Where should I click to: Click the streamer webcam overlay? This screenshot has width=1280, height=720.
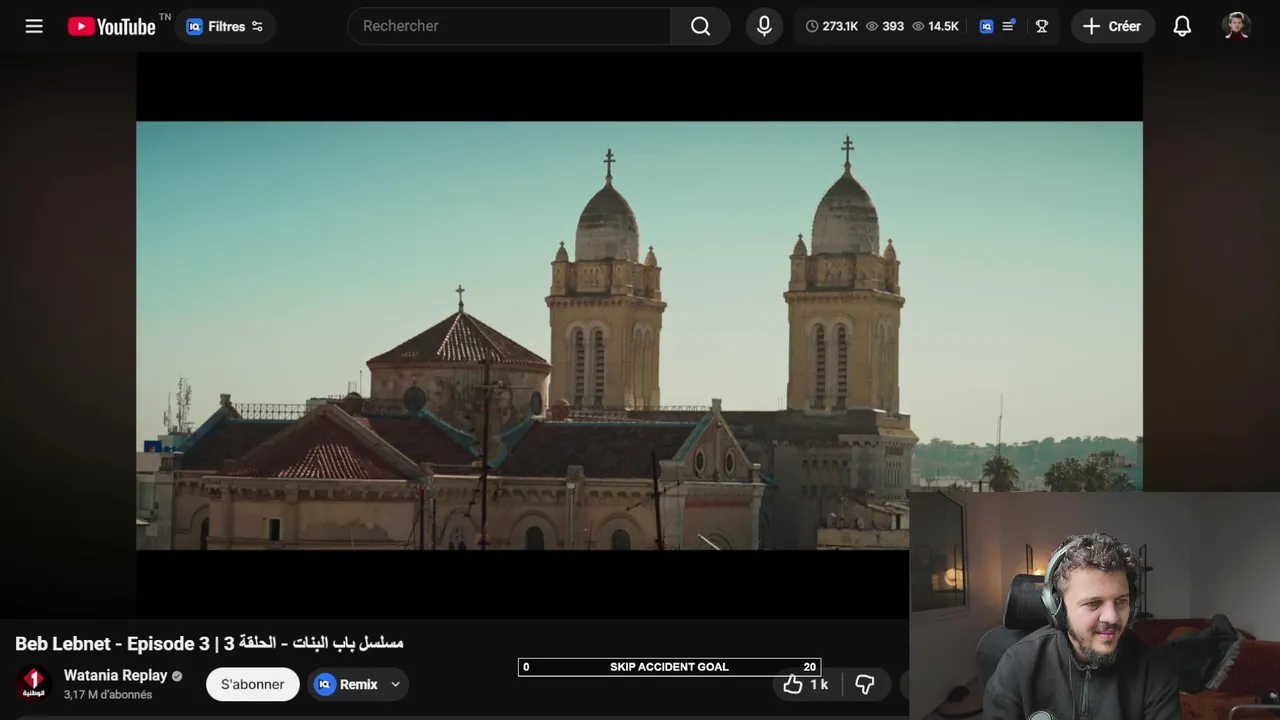point(1095,605)
